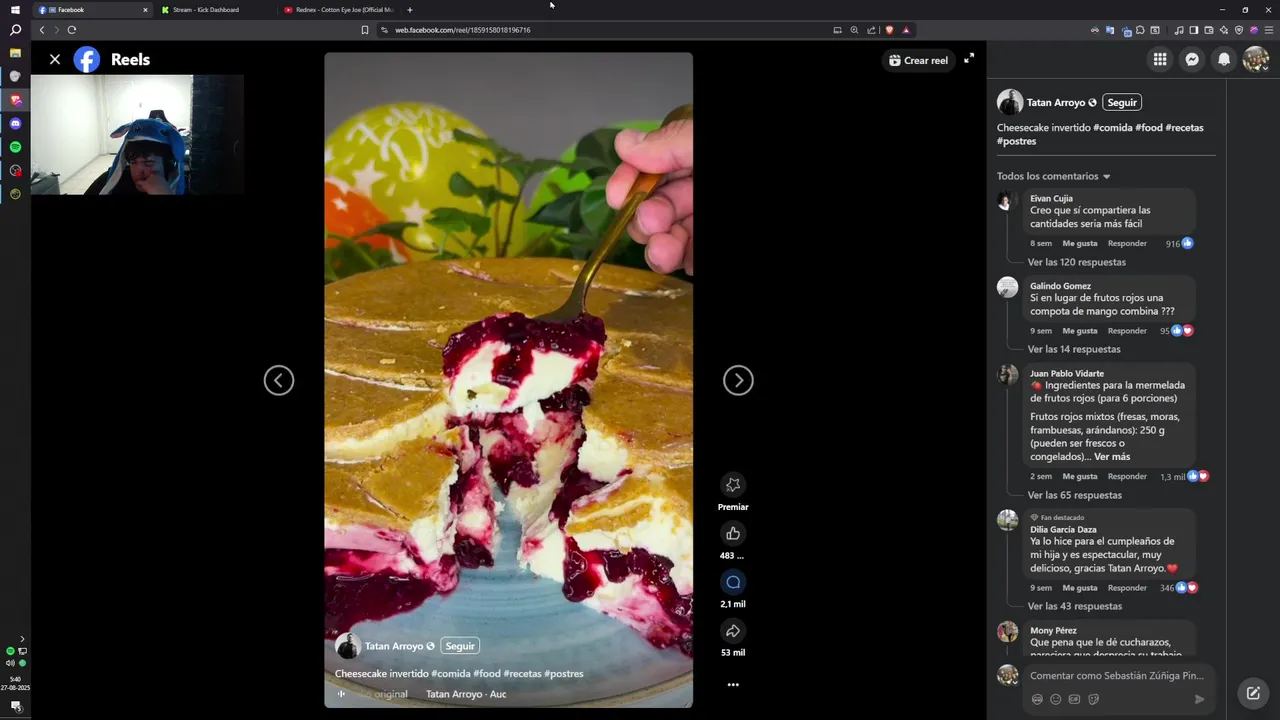Open Tatan Arroyo's profile name in panel

click(x=1056, y=103)
